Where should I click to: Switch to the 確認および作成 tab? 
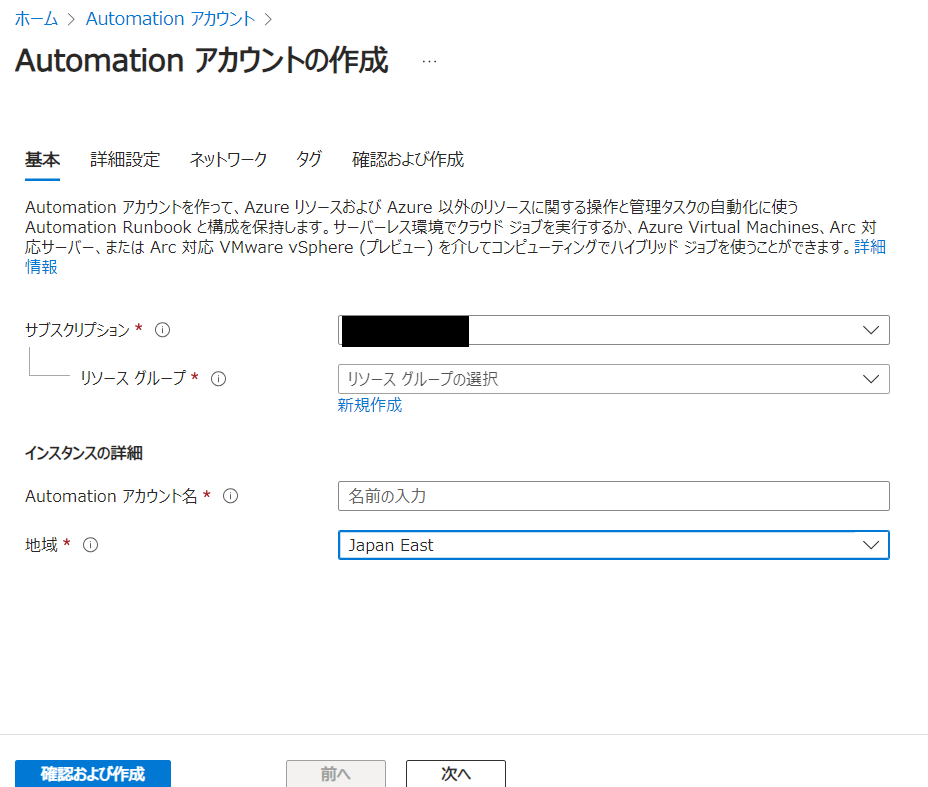(408, 159)
